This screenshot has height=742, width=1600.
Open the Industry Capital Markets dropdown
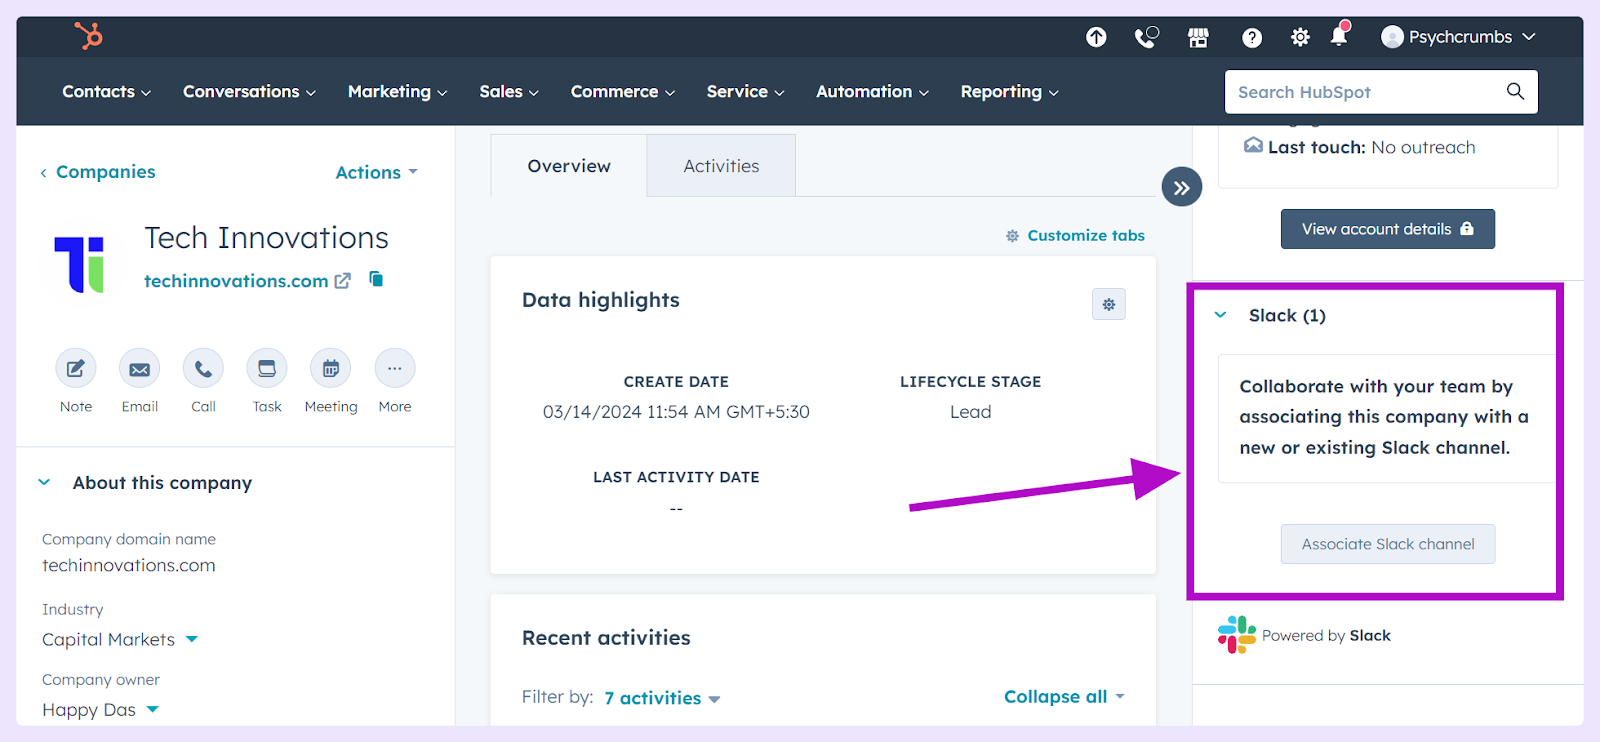[120, 639]
